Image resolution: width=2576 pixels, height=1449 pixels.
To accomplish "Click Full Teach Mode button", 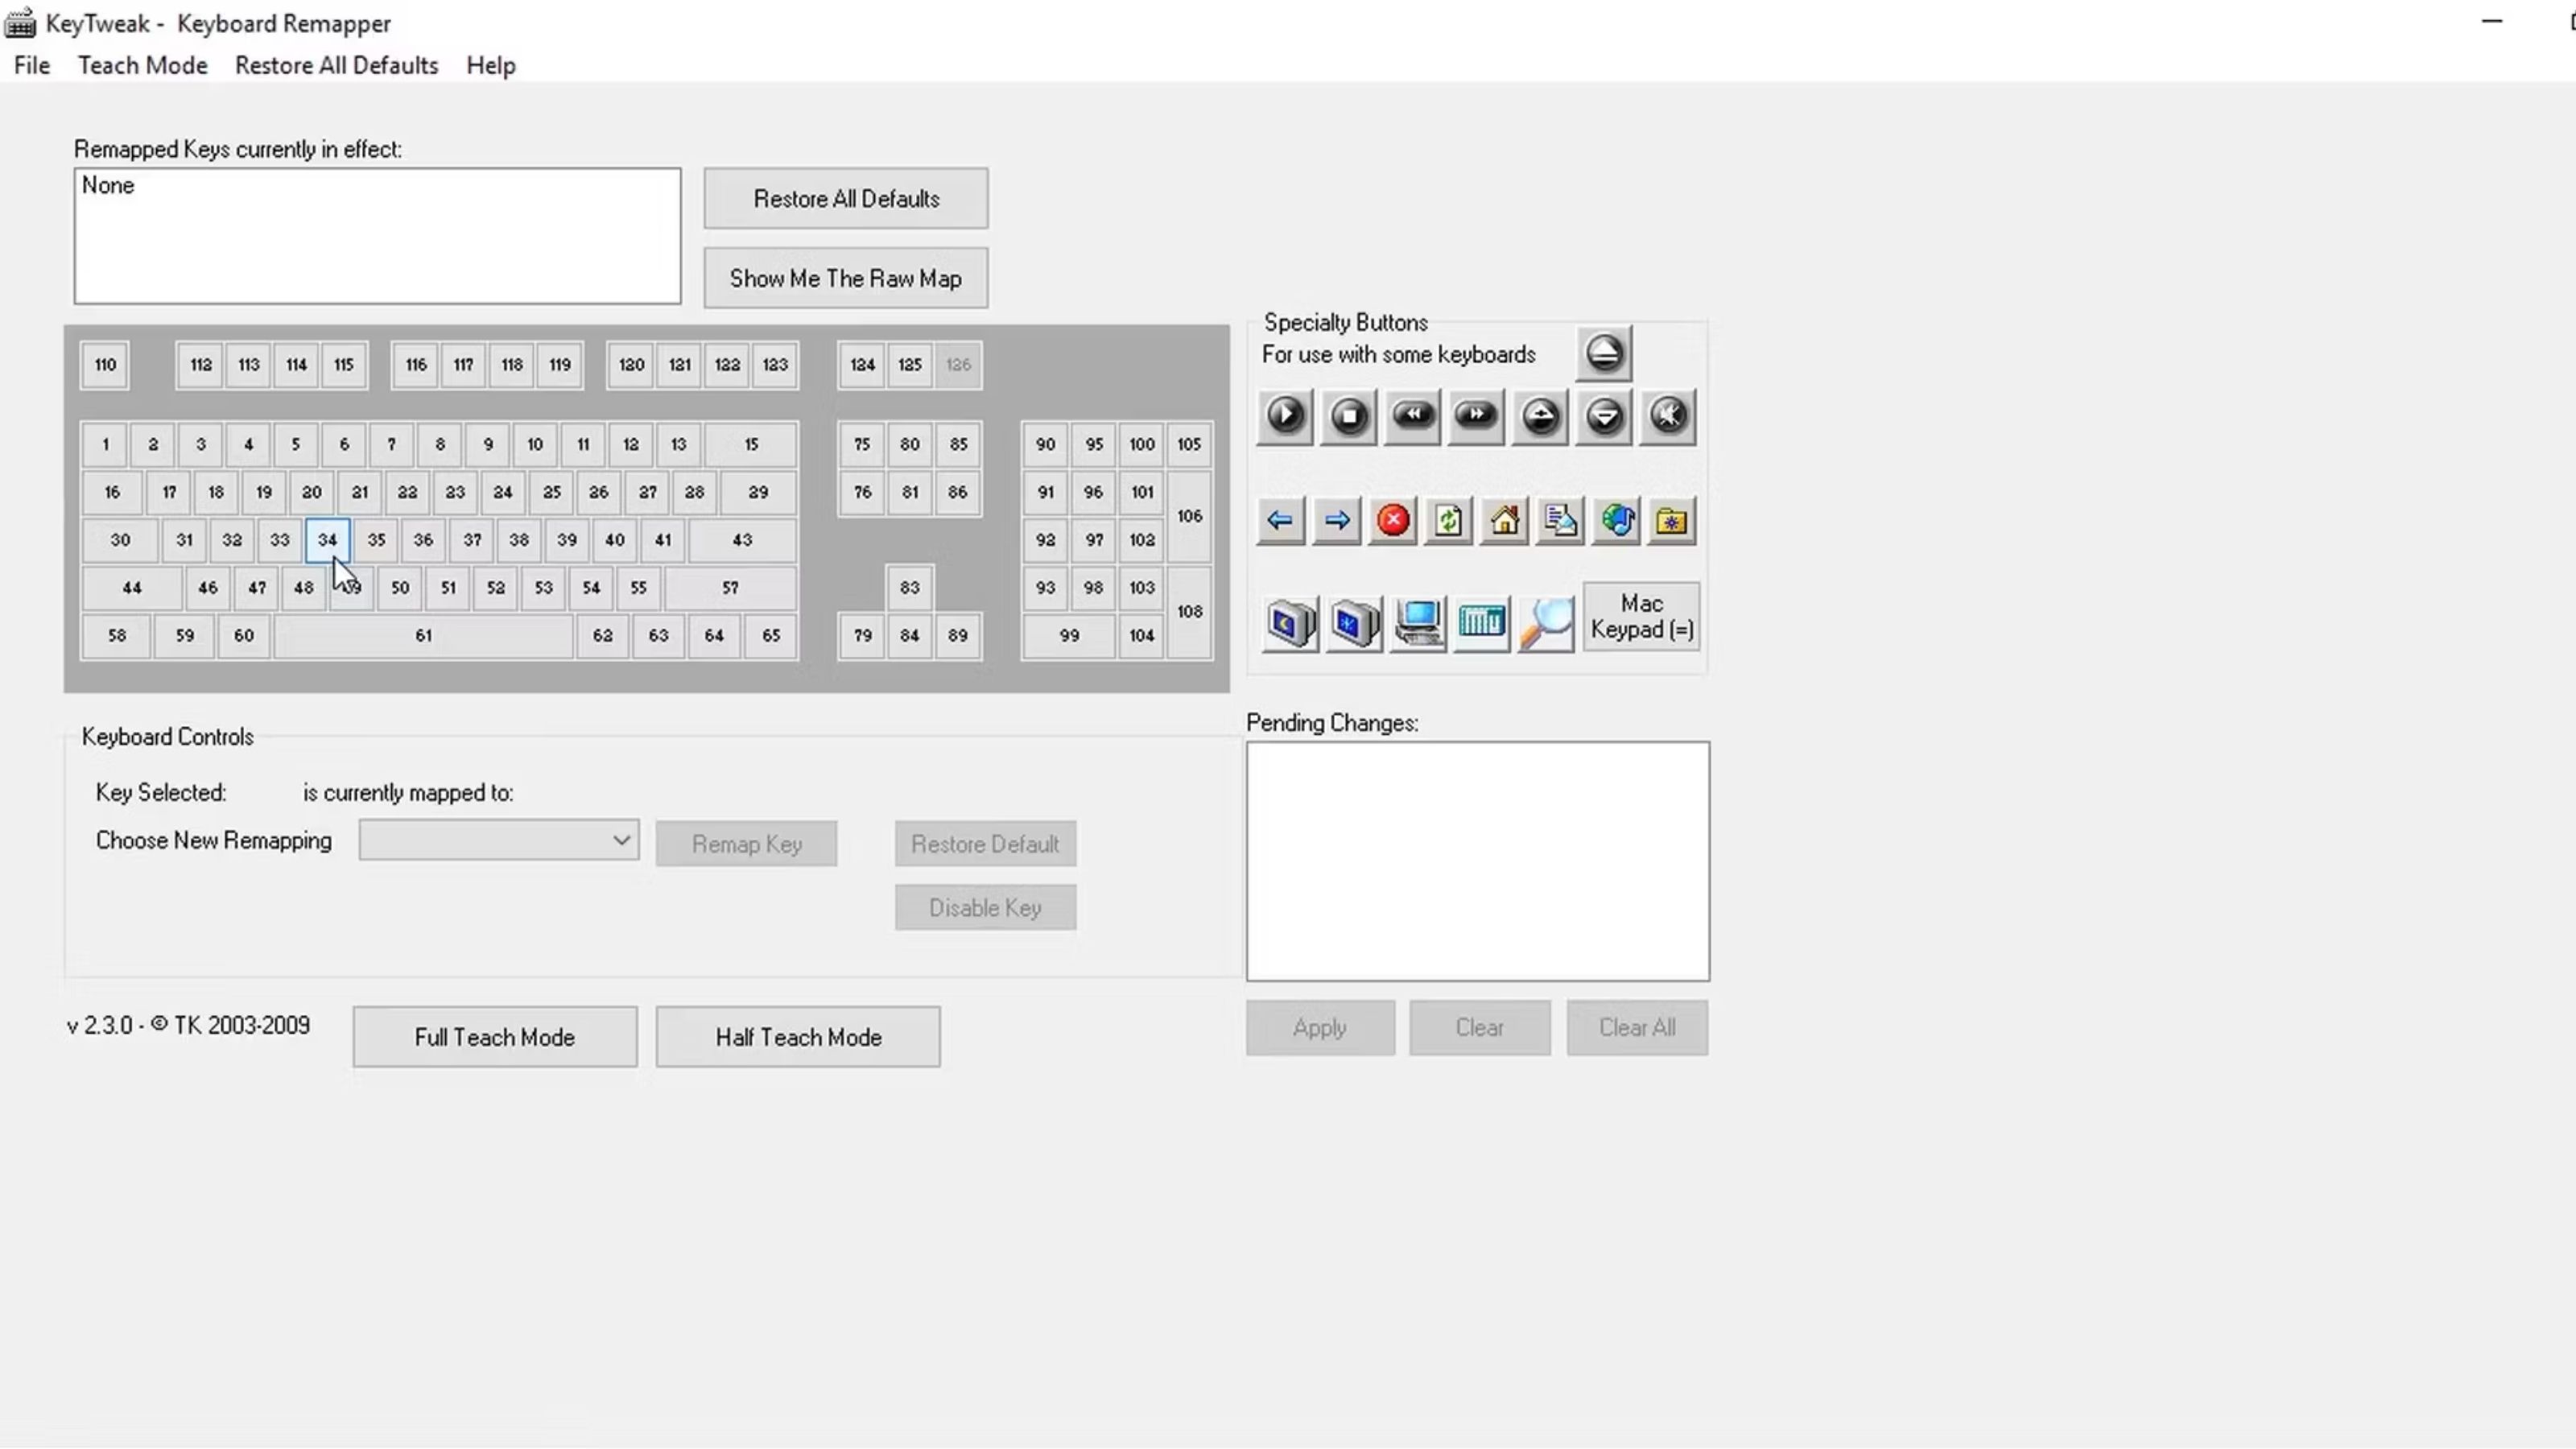I will click(x=493, y=1037).
